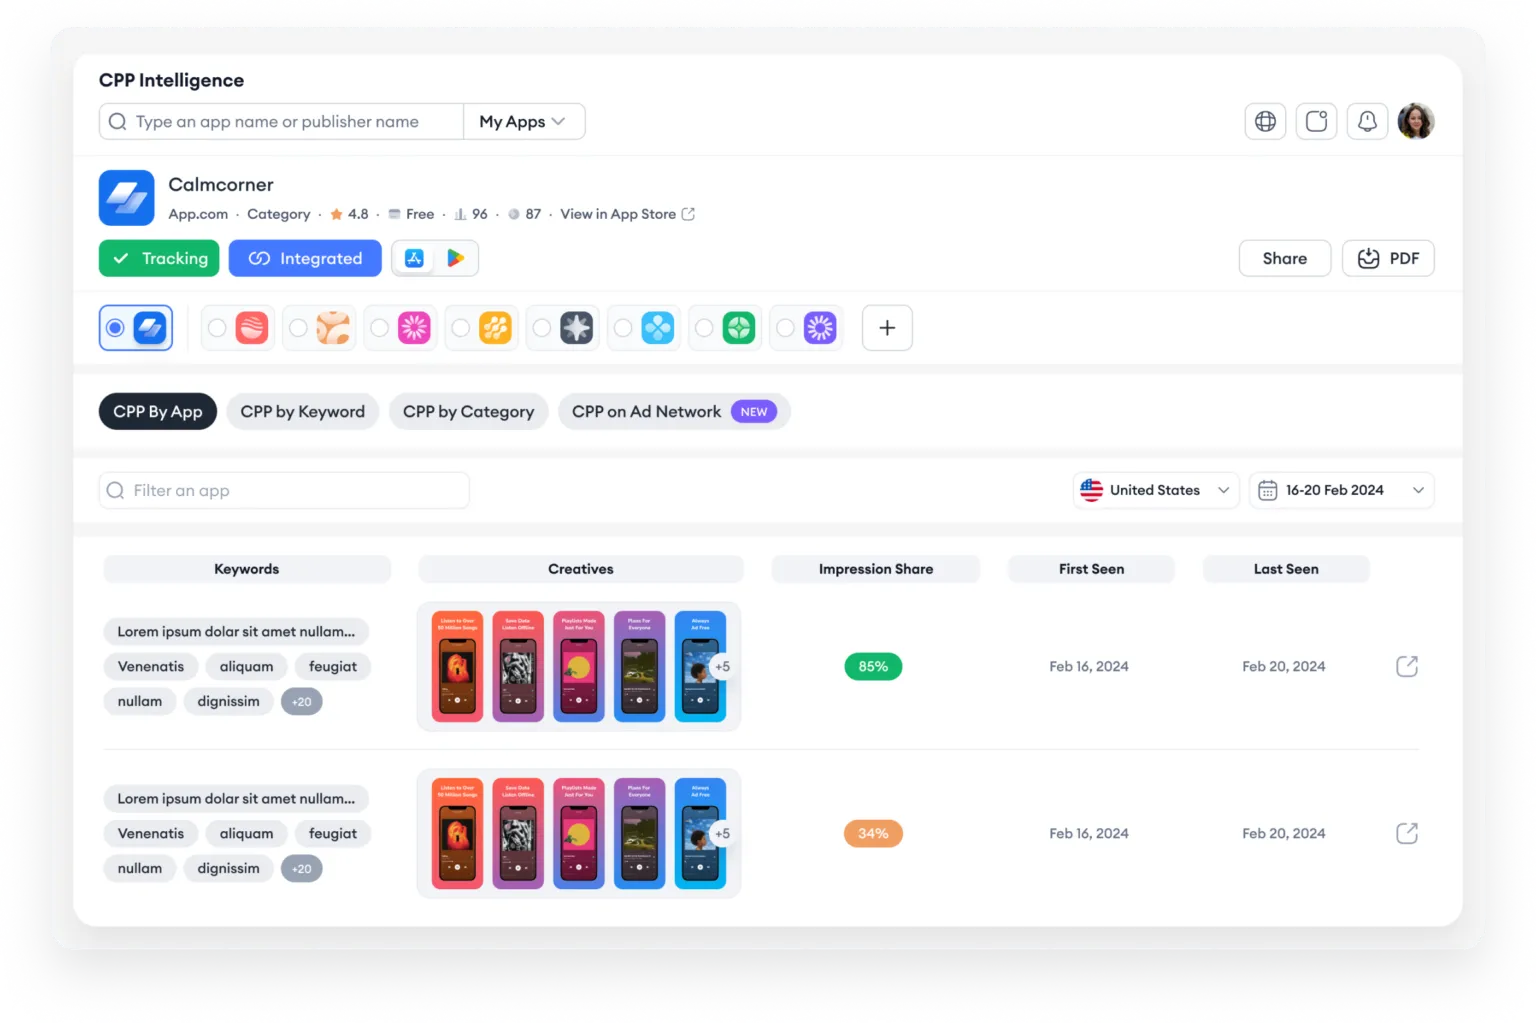Open the United States country dropdown

point(1156,490)
